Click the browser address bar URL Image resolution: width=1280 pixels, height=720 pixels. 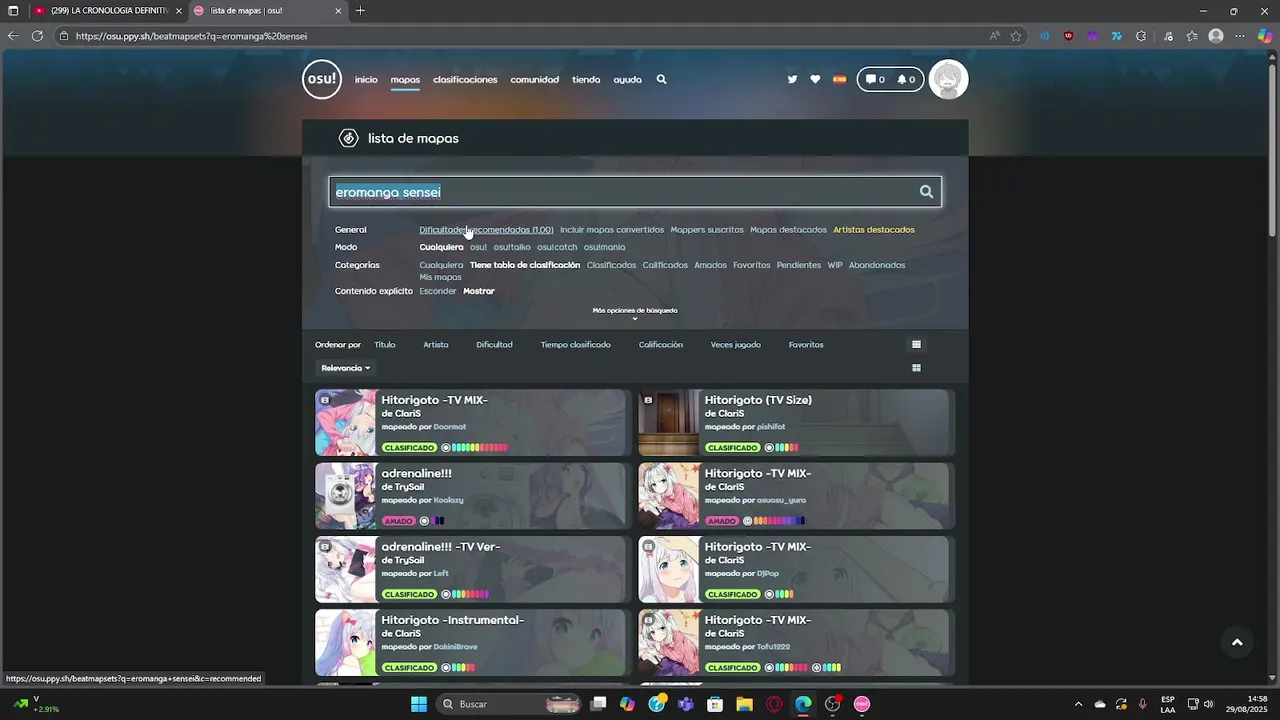(x=191, y=36)
